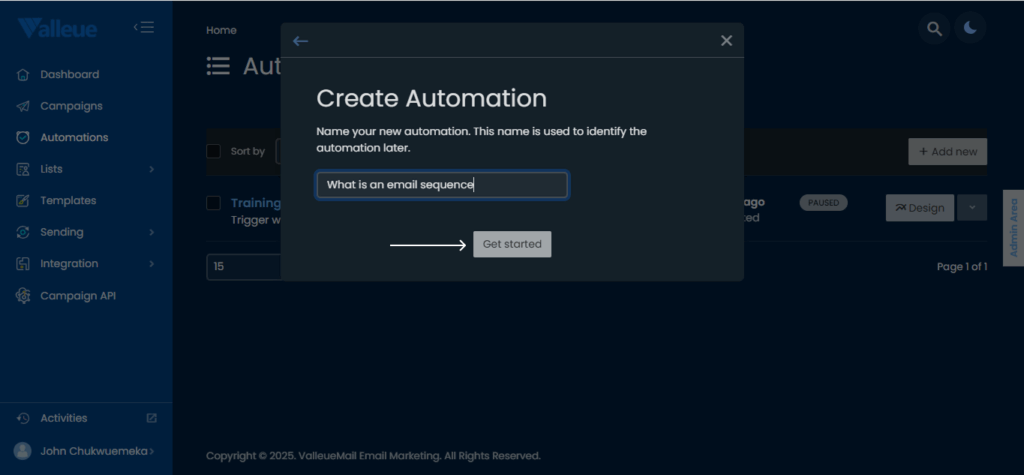Click the Dashboard home icon
This screenshot has width=1024, height=475.
23,75
